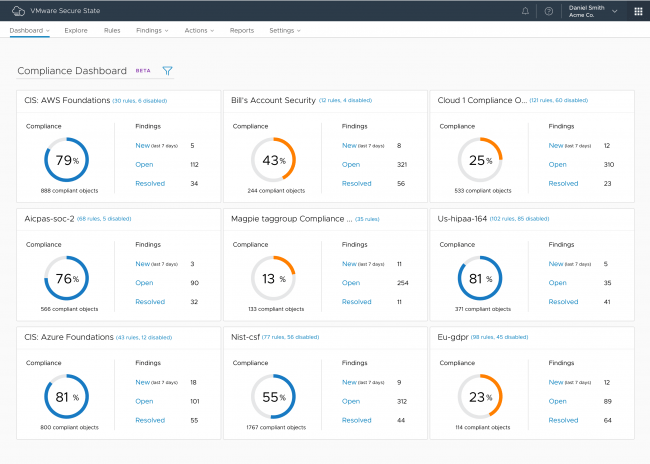Click the 55% donut in Nist-csf

pos(273,396)
